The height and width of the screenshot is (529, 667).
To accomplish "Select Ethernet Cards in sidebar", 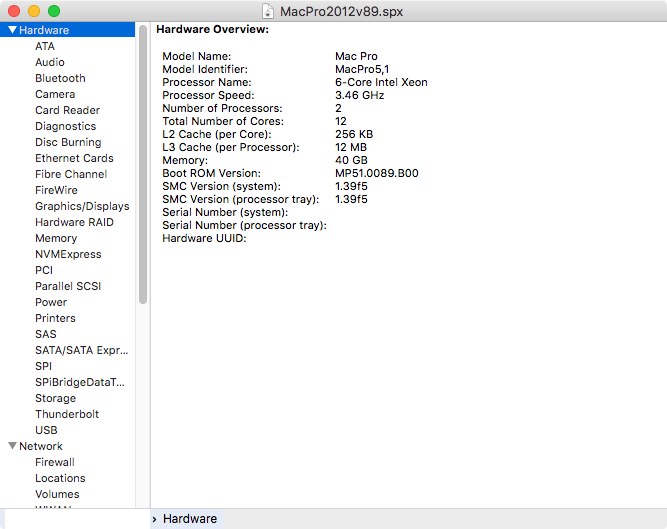I will click(74, 158).
